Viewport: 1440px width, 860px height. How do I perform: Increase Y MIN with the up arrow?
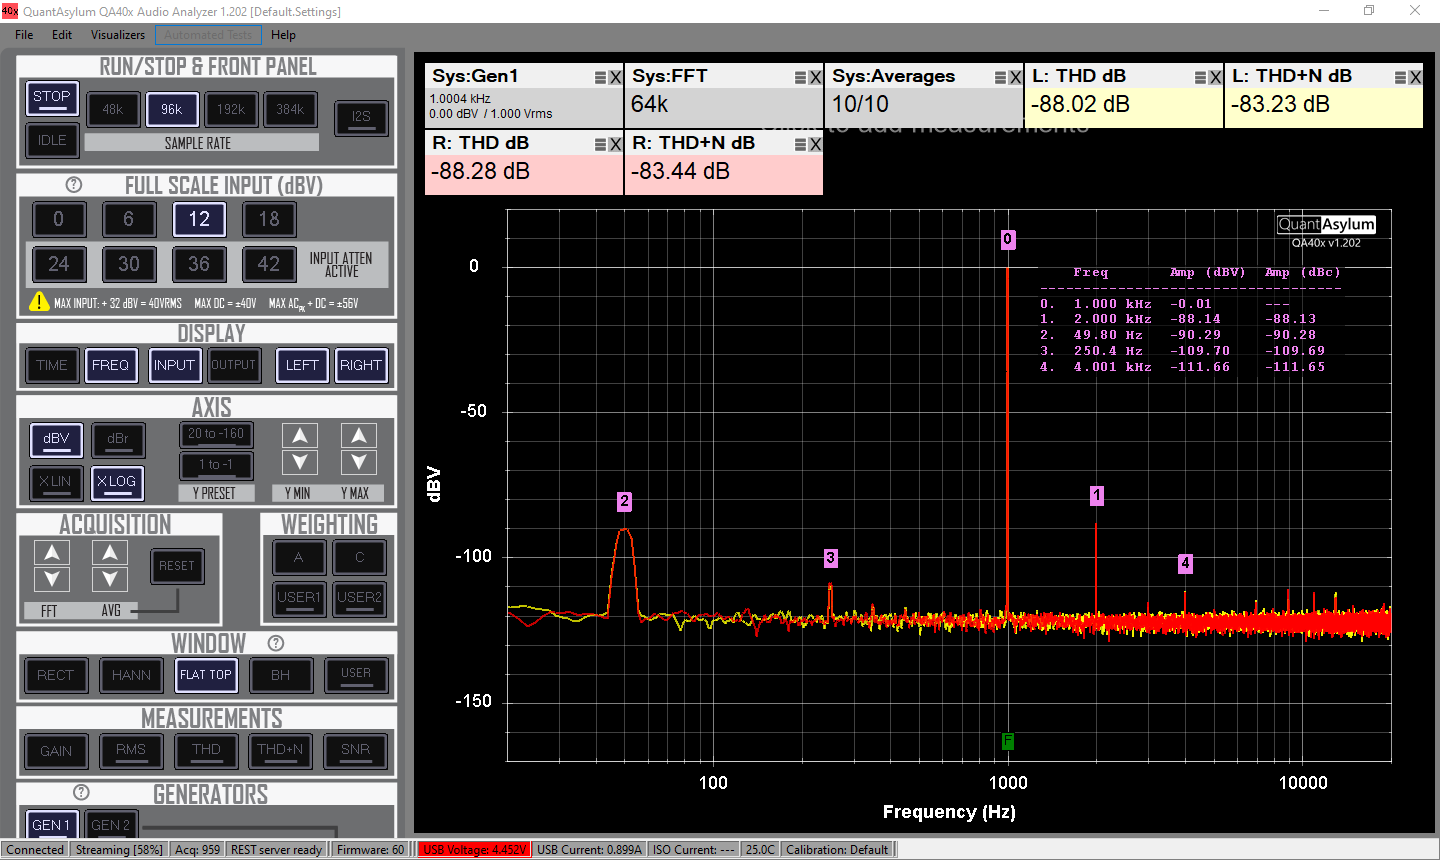tap(300, 436)
